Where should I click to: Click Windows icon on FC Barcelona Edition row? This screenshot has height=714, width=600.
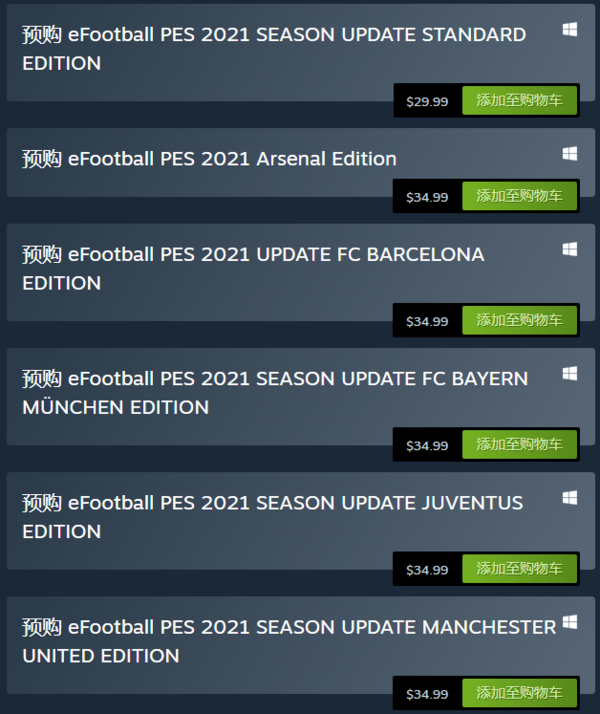pos(569,249)
